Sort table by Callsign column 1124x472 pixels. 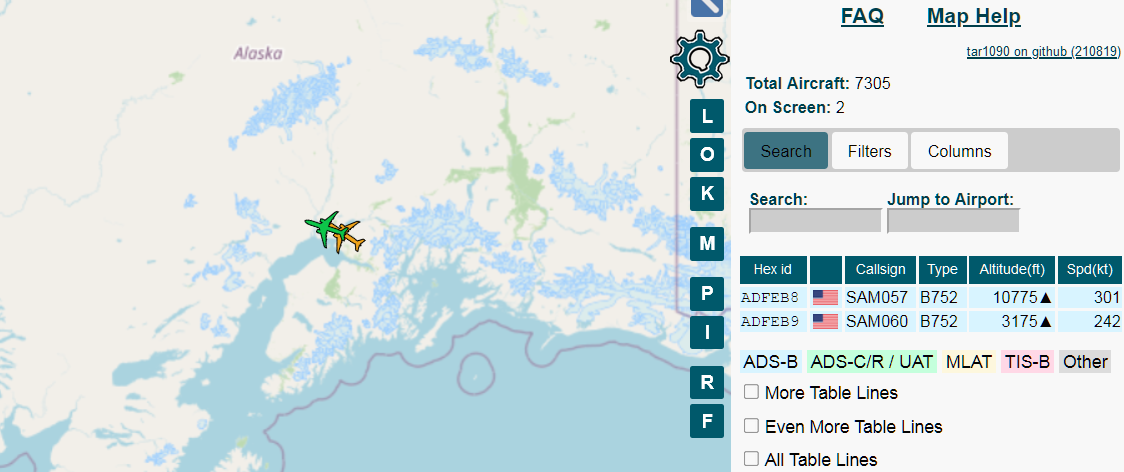point(880,270)
